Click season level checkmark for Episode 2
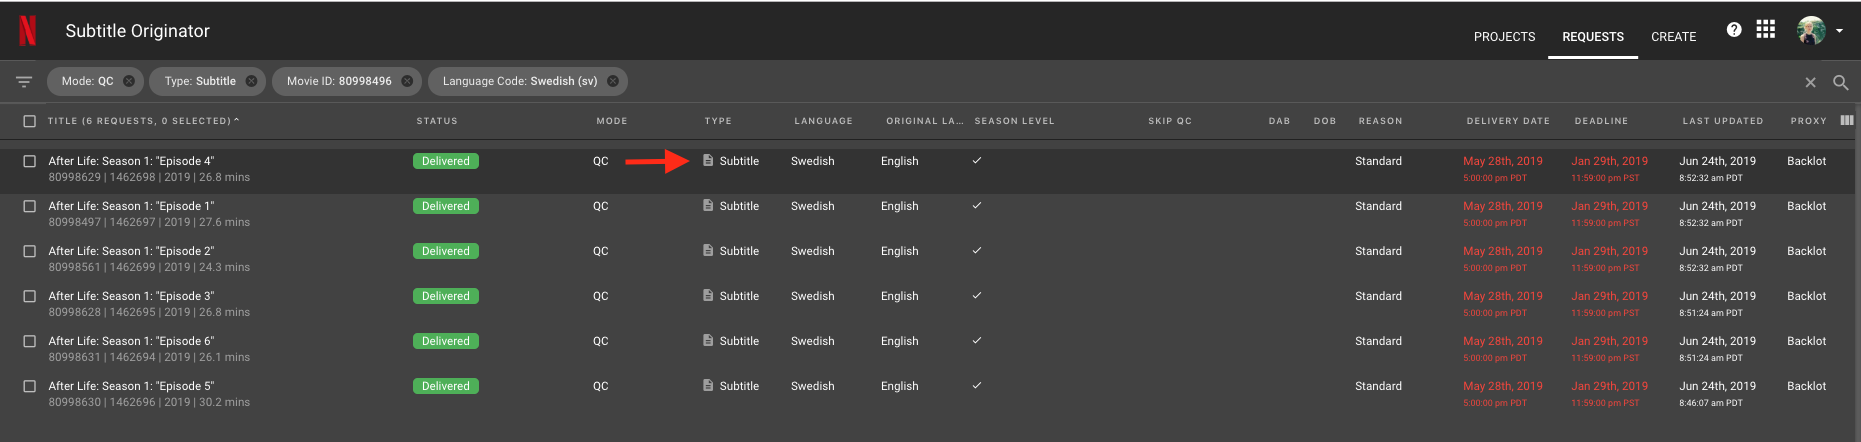The height and width of the screenshot is (442, 1861). coord(977,250)
